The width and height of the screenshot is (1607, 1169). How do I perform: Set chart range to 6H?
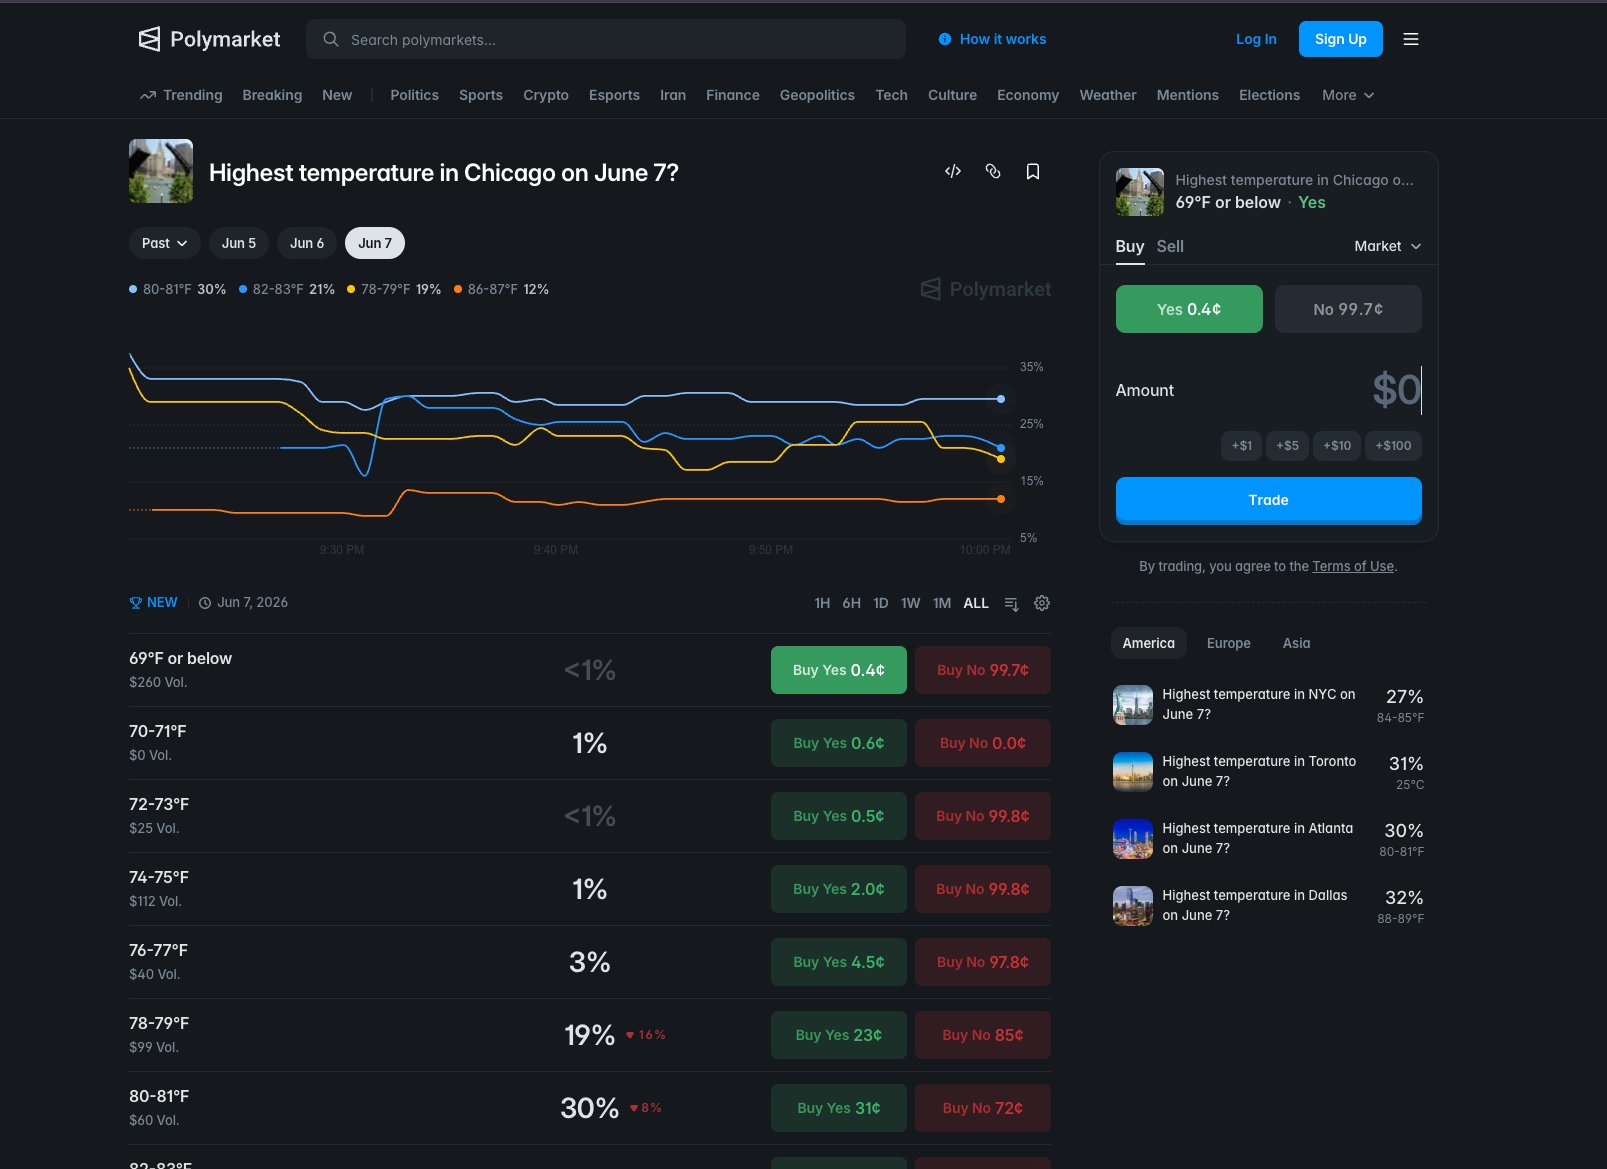pyautogui.click(x=851, y=603)
